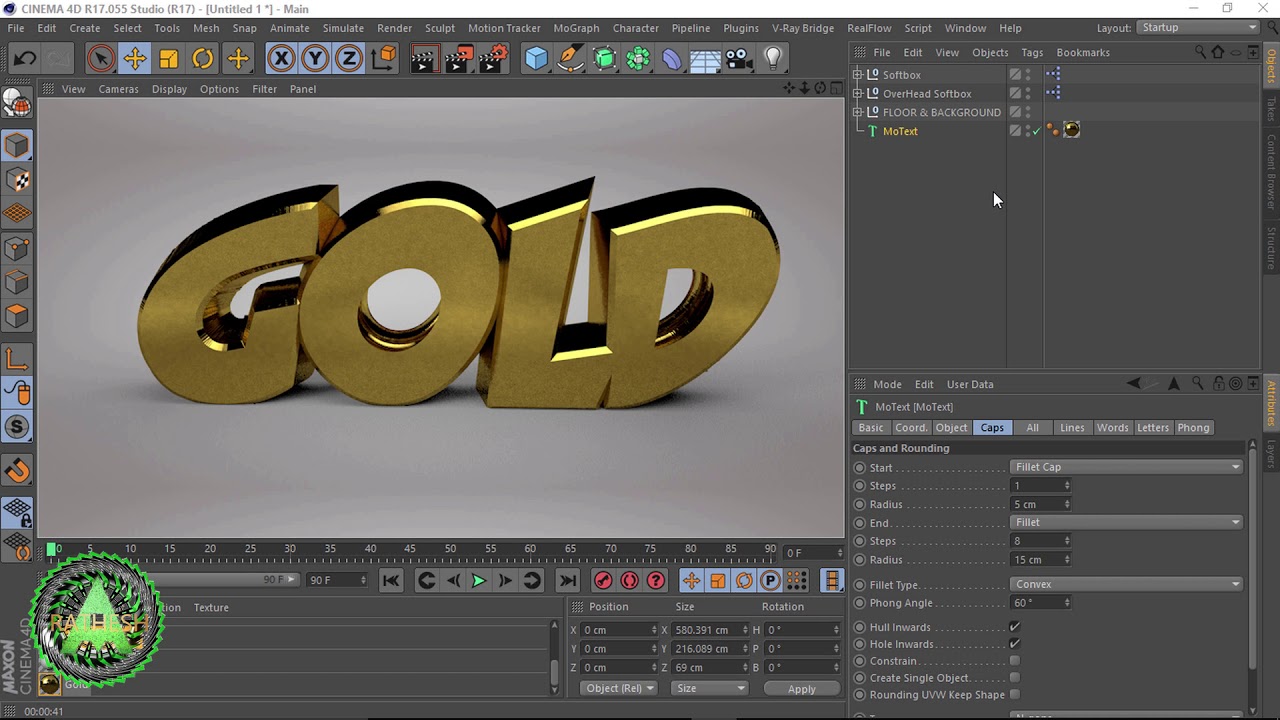
Task: Click the Apply button
Action: pos(802,688)
